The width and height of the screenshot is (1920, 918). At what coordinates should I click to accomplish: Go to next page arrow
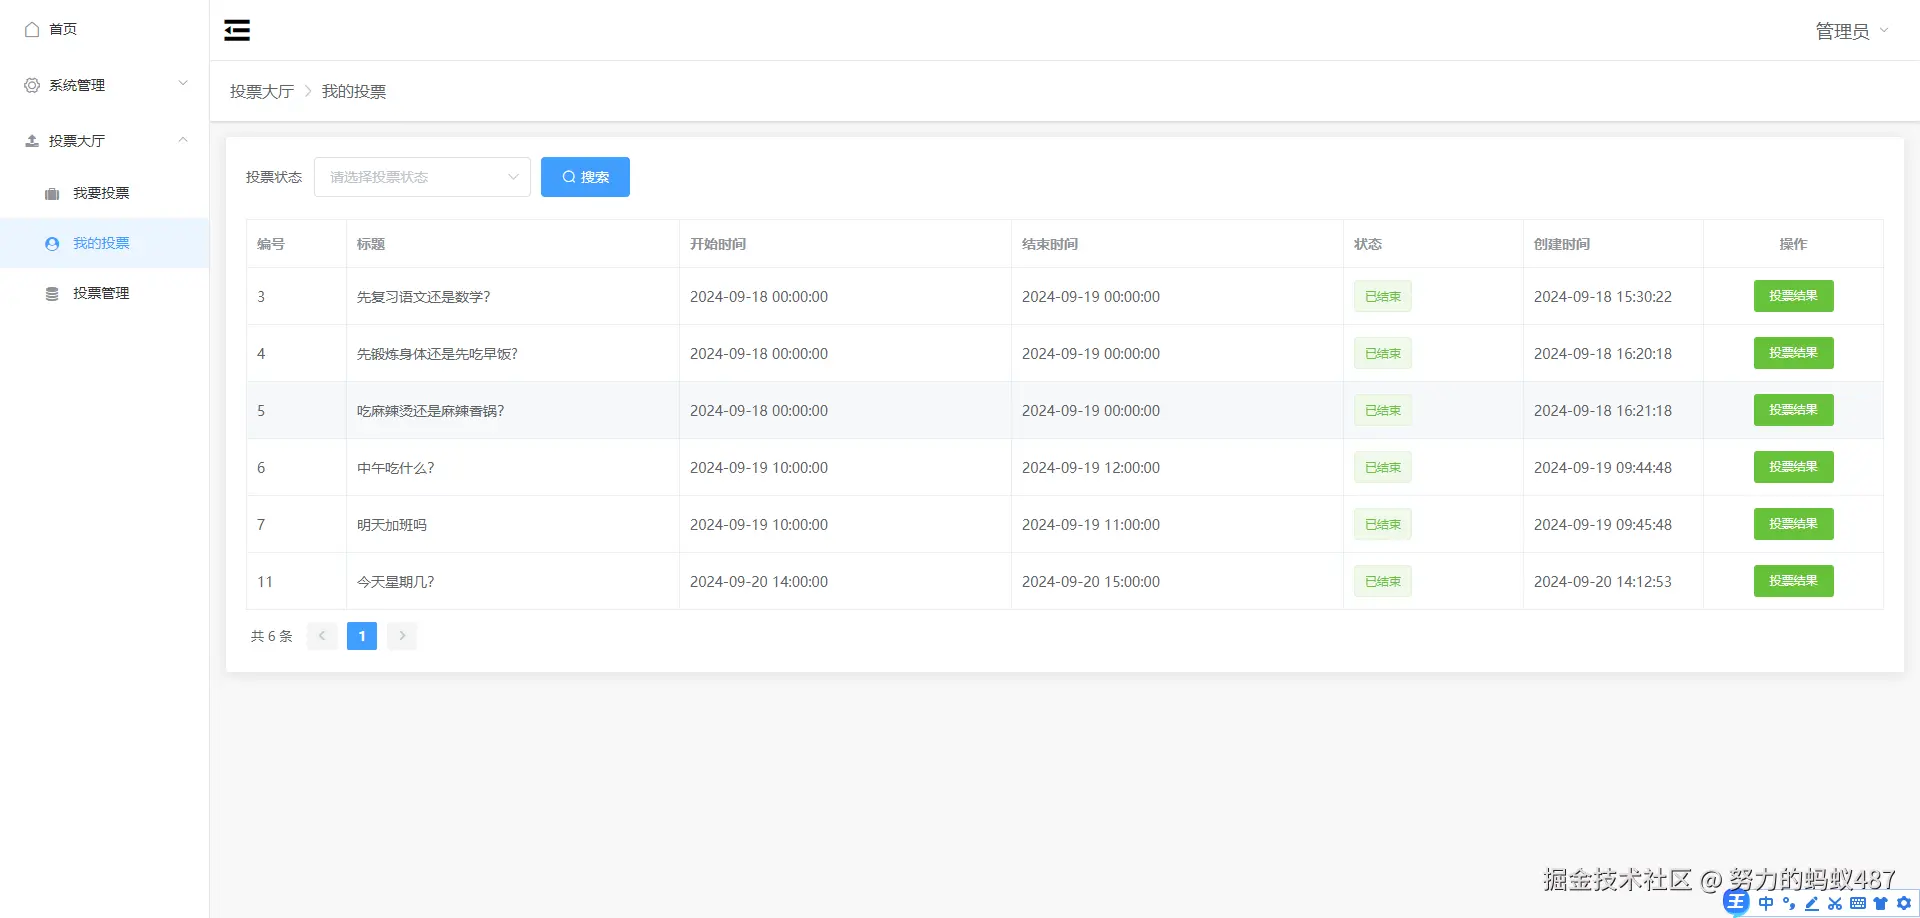(402, 636)
